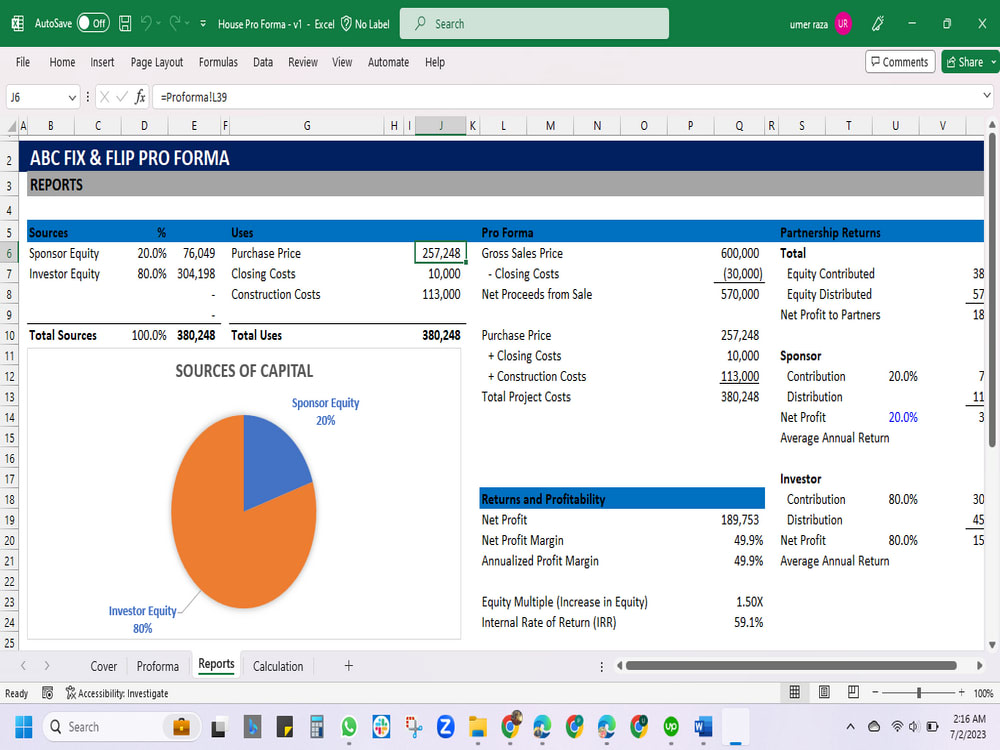Click the zoom out minus button

(876, 693)
